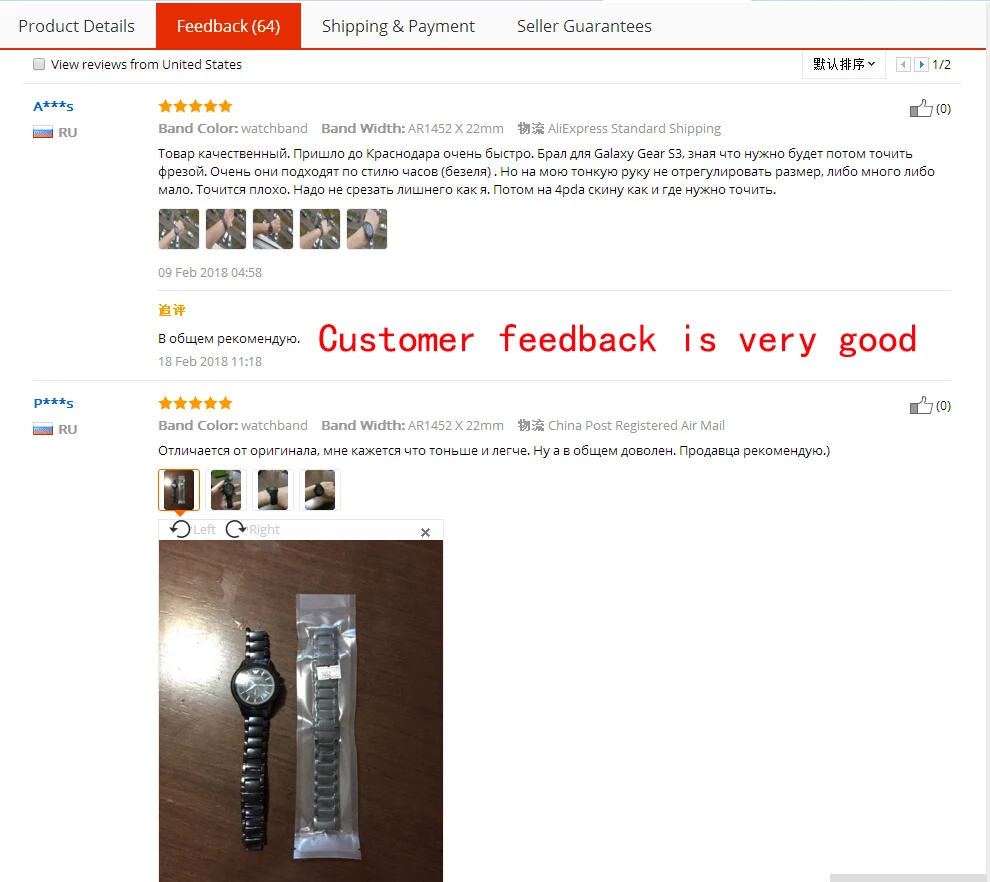Viewport: 990px width, 882px height.
Task: Select the Feedback (64) tab
Action: 229,26
